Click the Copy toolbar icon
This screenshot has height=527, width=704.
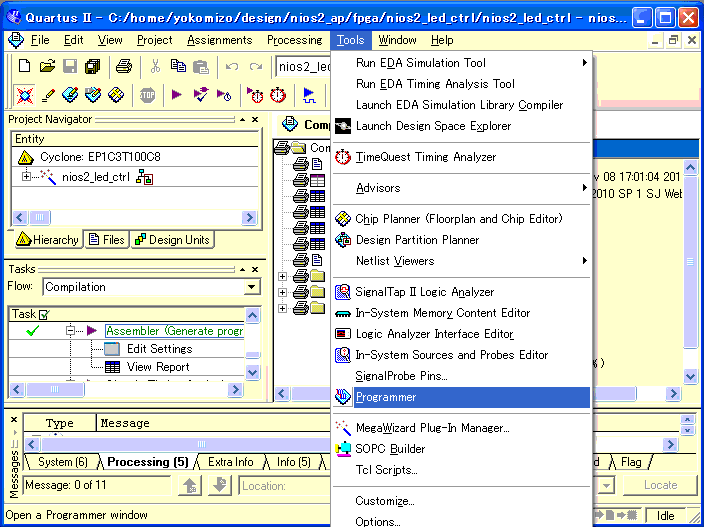178,66
